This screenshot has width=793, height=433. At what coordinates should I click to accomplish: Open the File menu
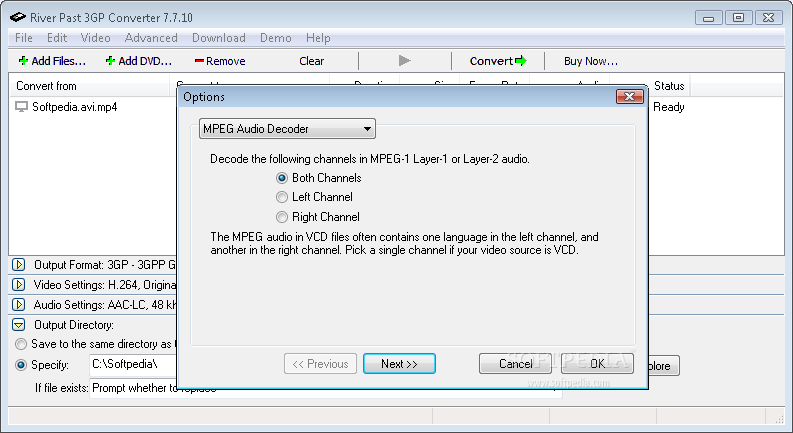24,38
